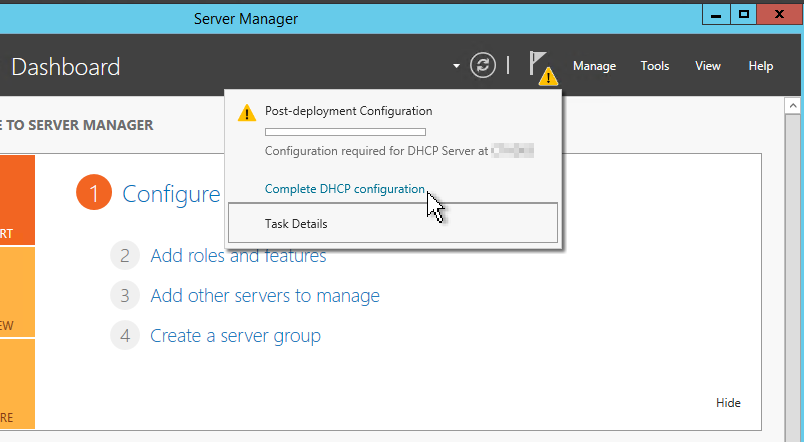The image size is (804, 442).
Task: Click Configuration required for DHCP Server text
Action: [376, 151]
